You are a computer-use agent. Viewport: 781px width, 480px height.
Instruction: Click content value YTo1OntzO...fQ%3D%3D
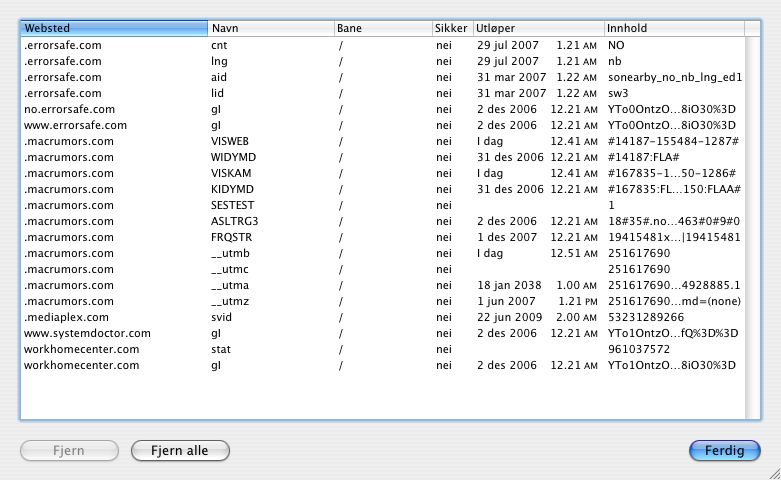(673, 333)
